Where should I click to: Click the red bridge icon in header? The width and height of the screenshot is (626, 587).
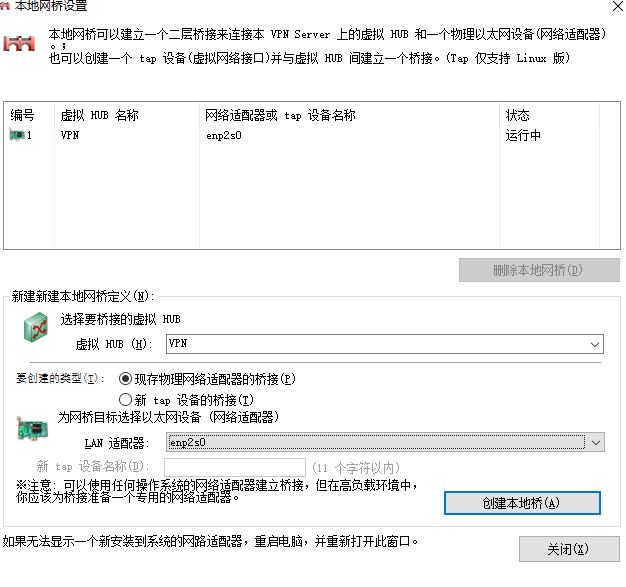click(x=19, y=43)
